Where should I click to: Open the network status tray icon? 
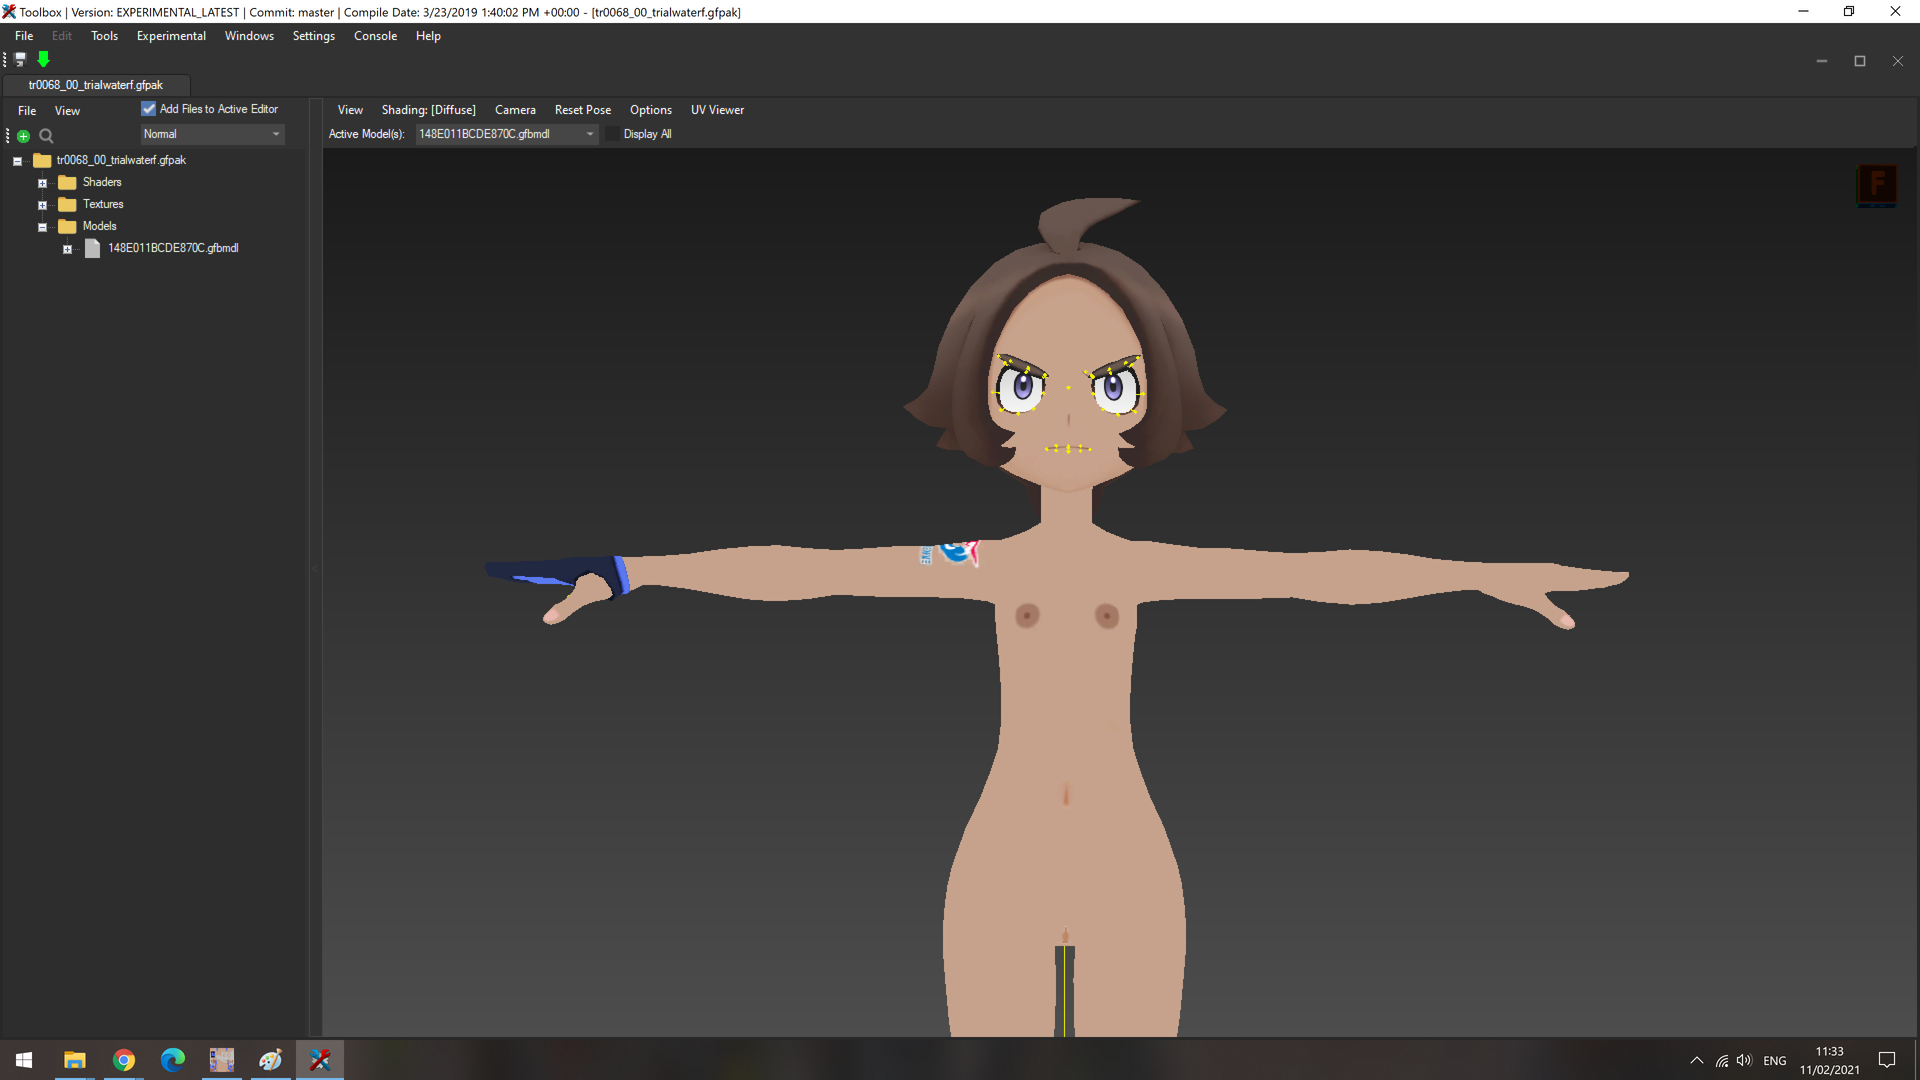[1722, 1060]
